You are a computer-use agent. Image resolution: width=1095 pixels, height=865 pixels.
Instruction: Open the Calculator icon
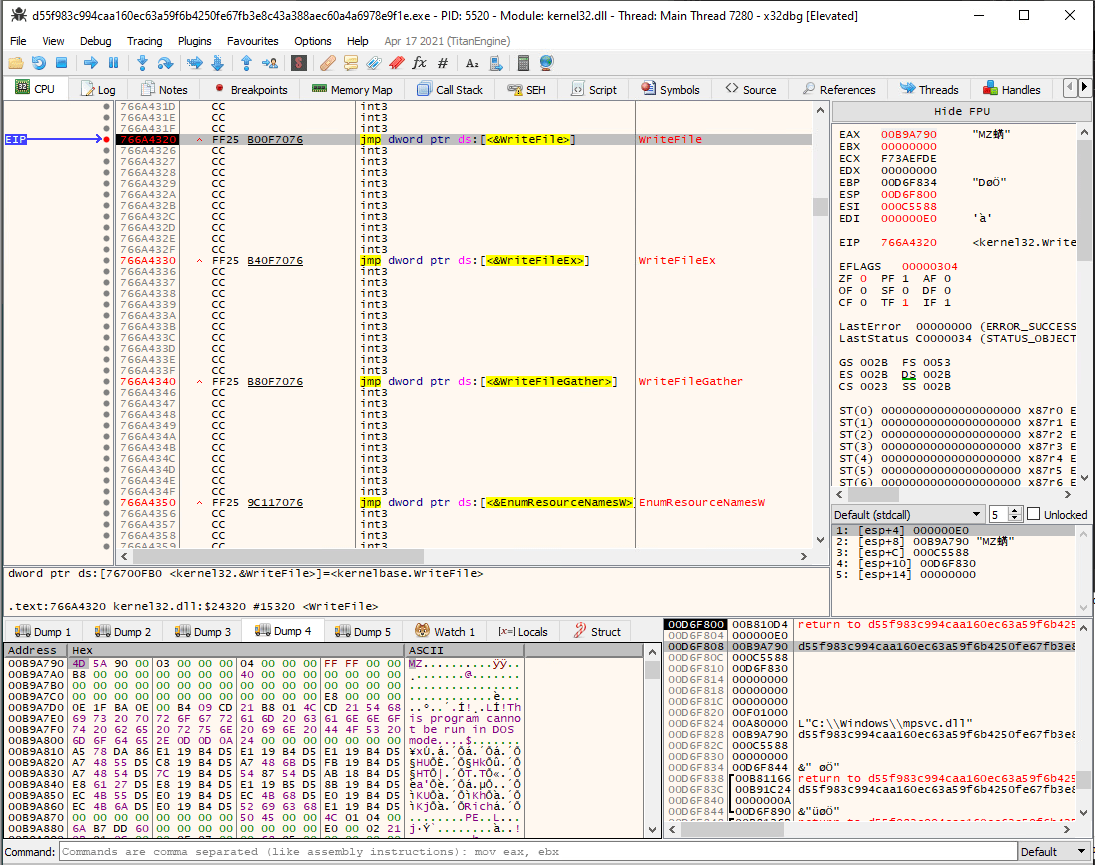(523, 64)
